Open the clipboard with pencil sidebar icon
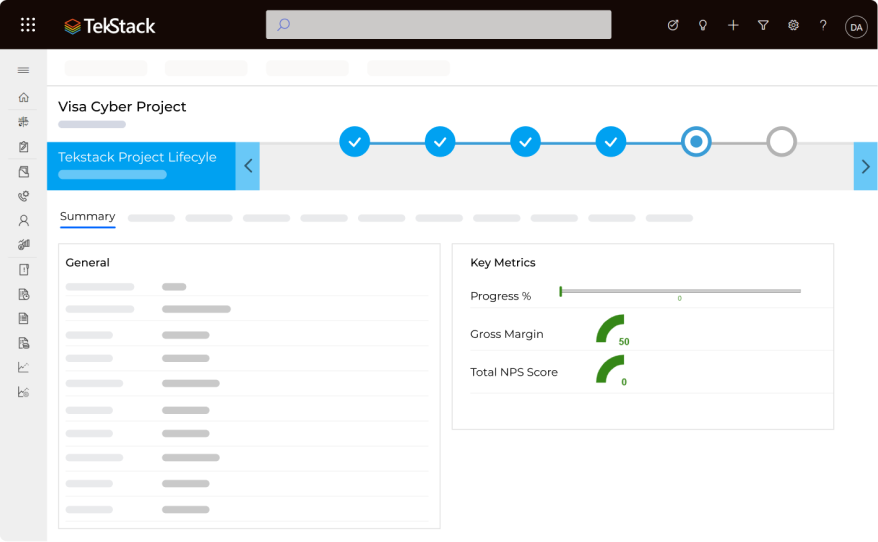This screenshot has width=878, height=542. point(24,147)
